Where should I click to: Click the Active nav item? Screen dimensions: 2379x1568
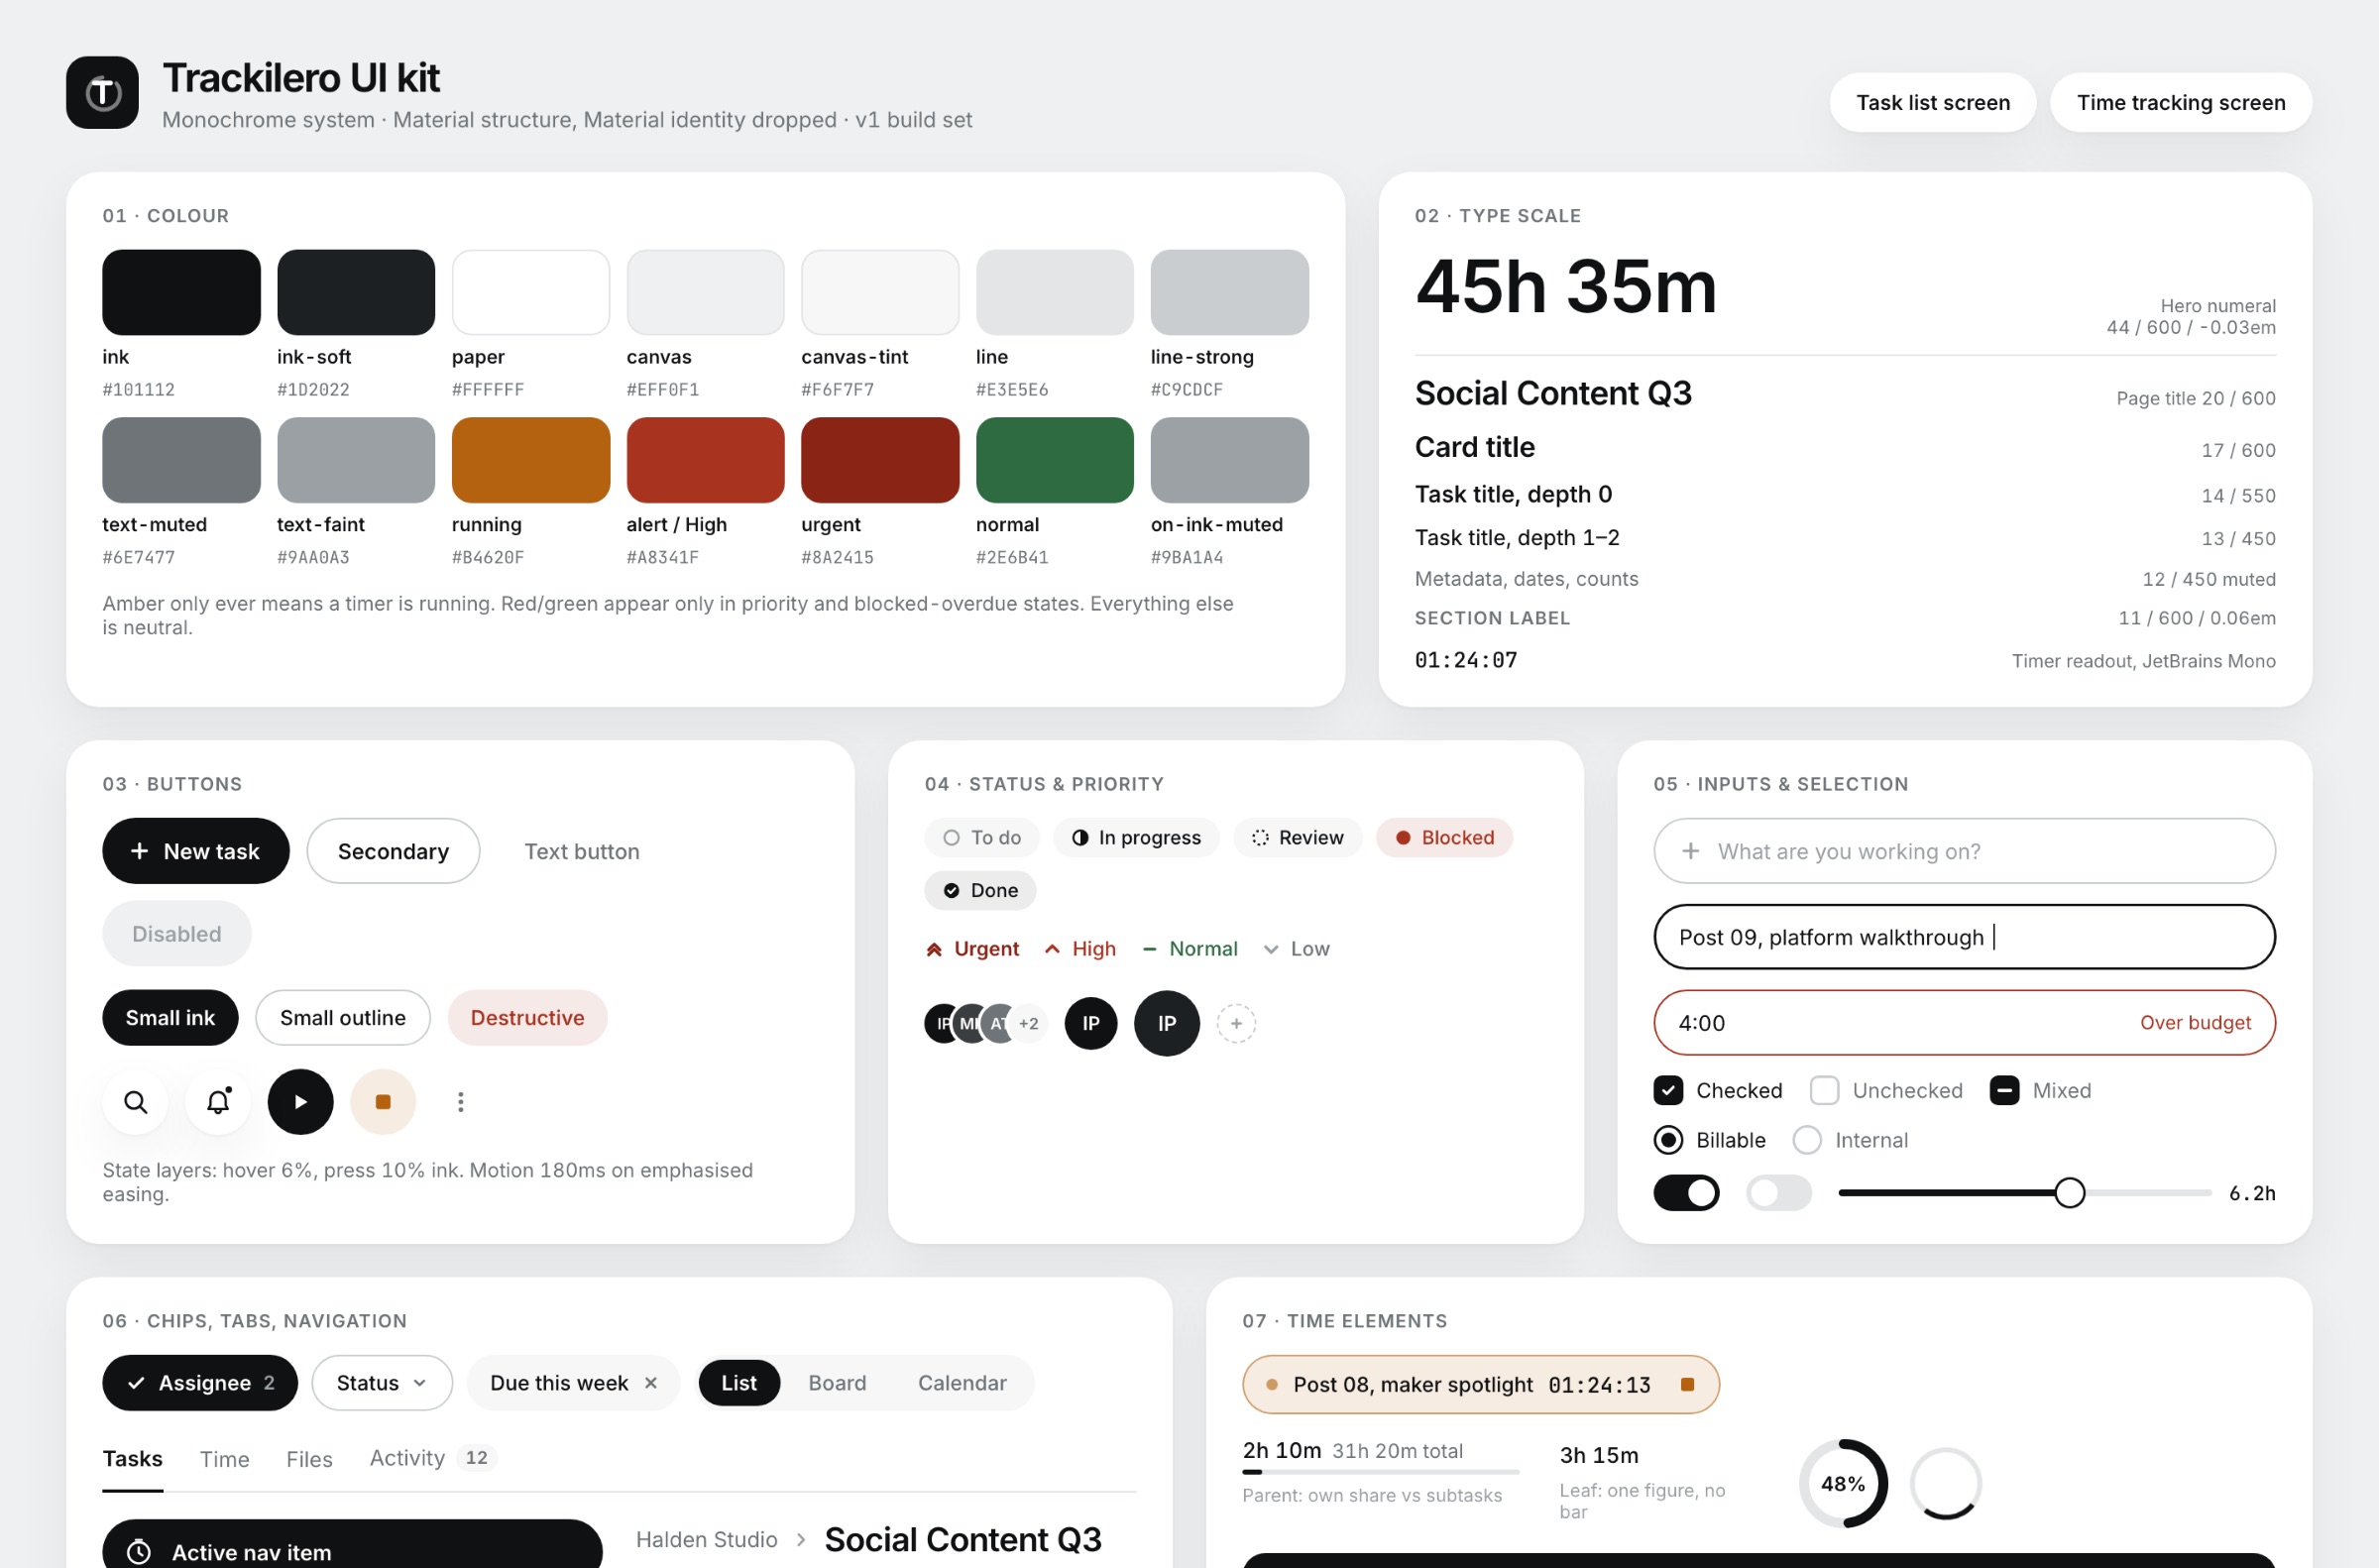[352, 1545]
